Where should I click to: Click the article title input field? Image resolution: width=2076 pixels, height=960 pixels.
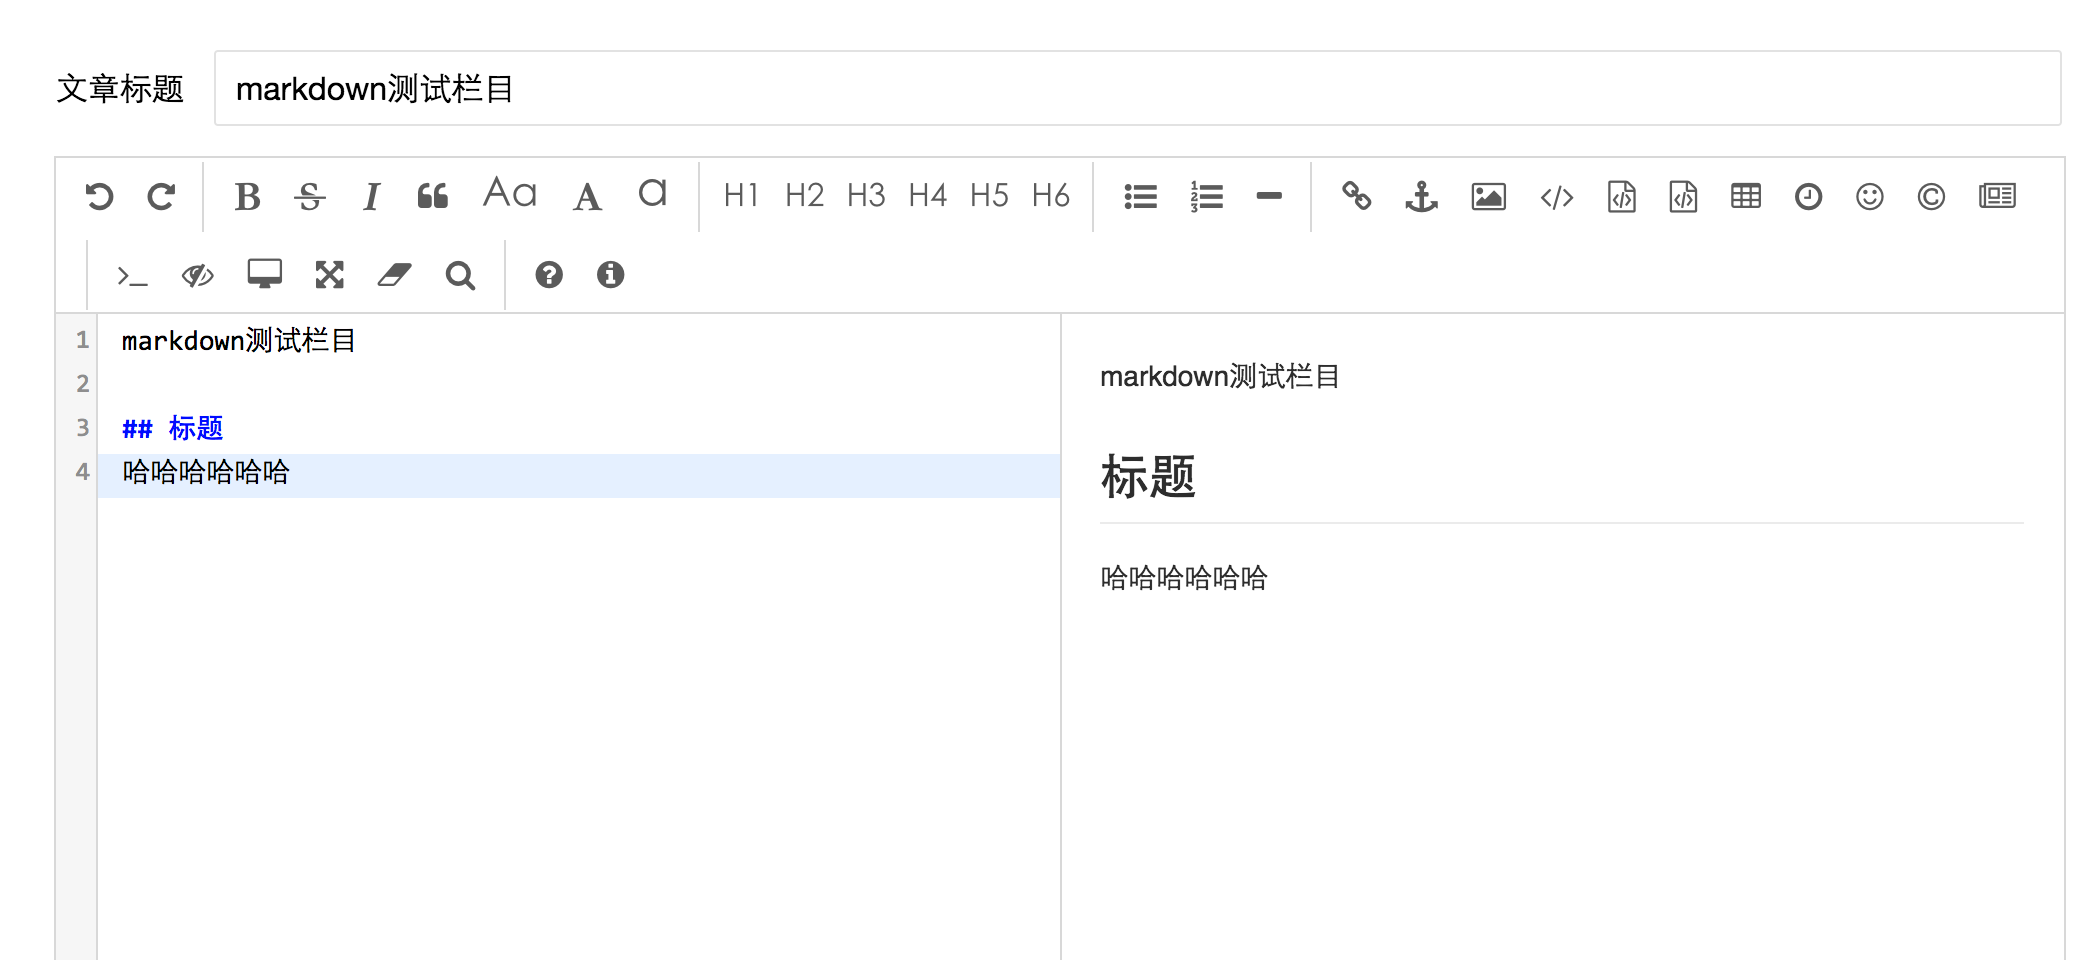[x=1137, y=88]
